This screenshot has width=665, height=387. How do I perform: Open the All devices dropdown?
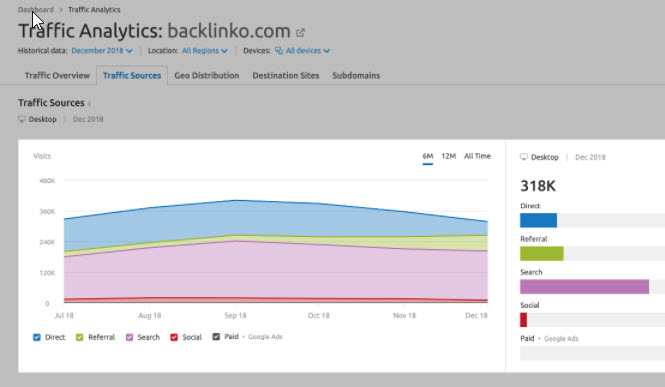pyautogui.click(x=307, y=51)
